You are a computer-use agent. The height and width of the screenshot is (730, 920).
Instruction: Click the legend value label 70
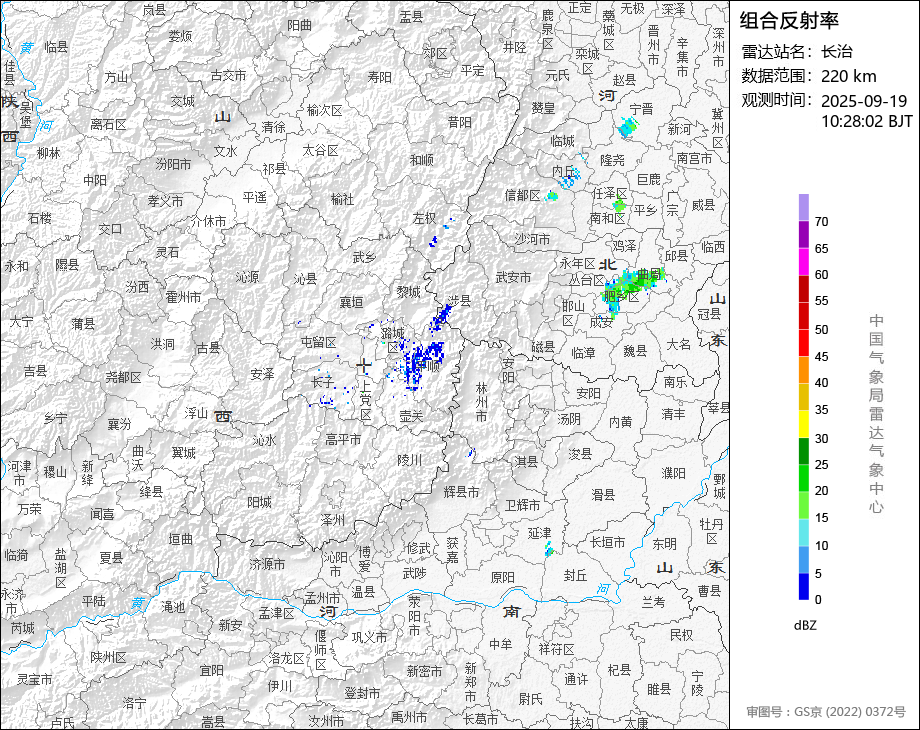[x=821, y=222]
